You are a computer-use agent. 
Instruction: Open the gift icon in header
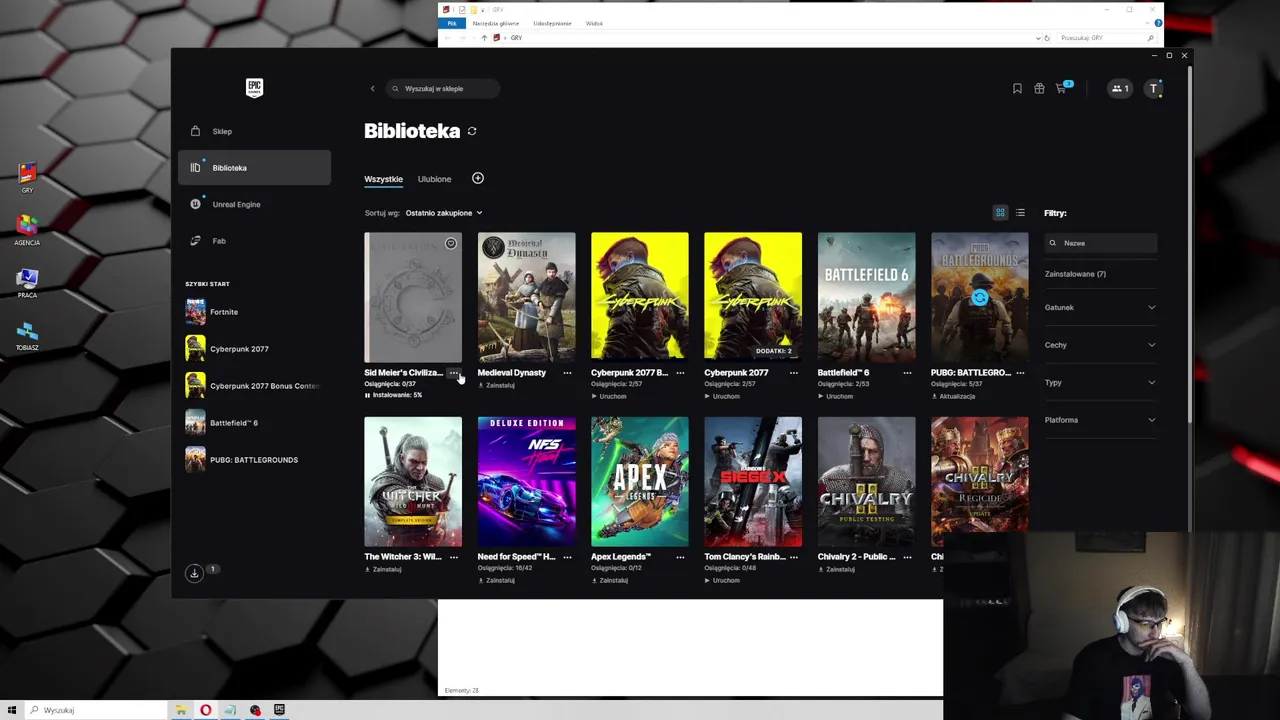1039,89
